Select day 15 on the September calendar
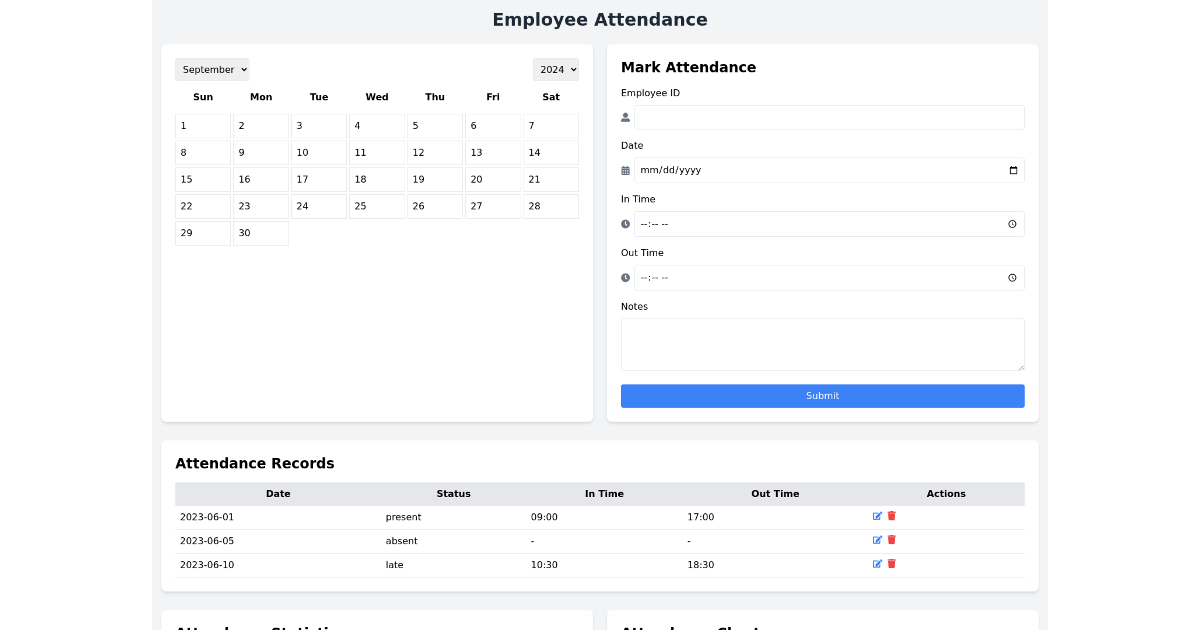 pyautogui.click(x=202, y=179)
